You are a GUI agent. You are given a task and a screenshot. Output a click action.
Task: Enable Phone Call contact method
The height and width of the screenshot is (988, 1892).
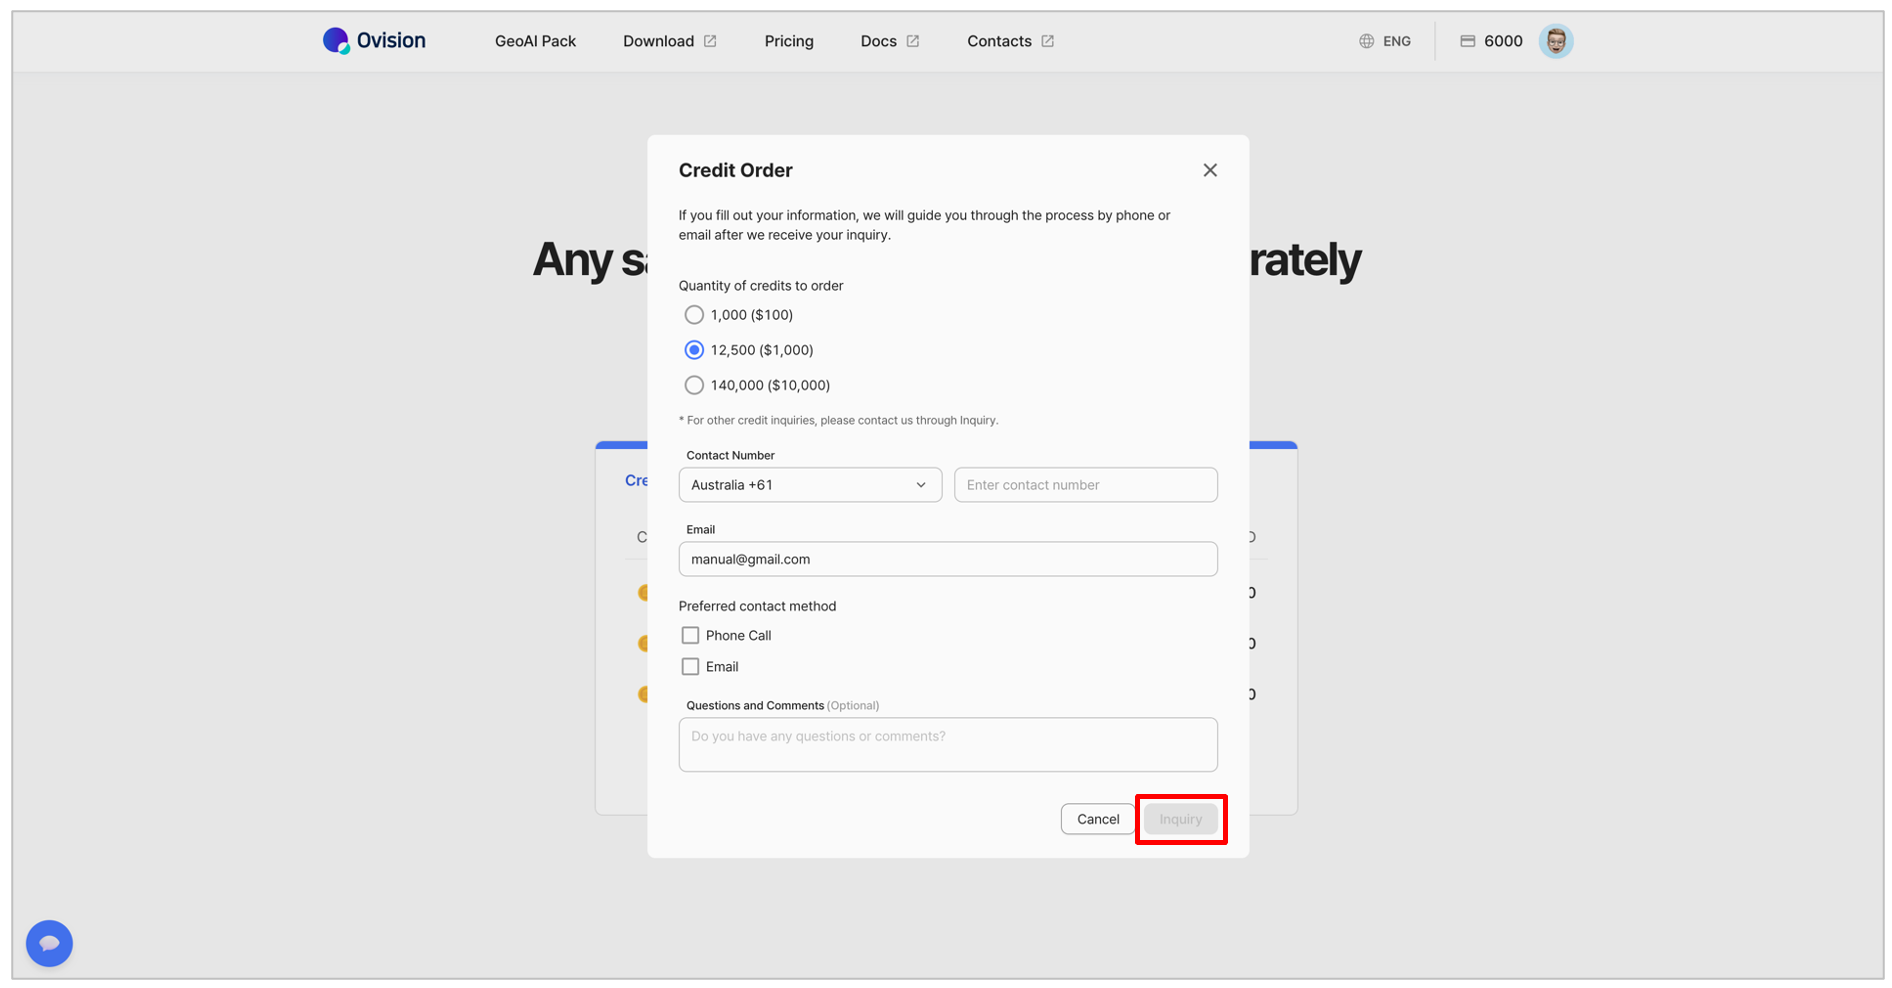tap(690, 635)
